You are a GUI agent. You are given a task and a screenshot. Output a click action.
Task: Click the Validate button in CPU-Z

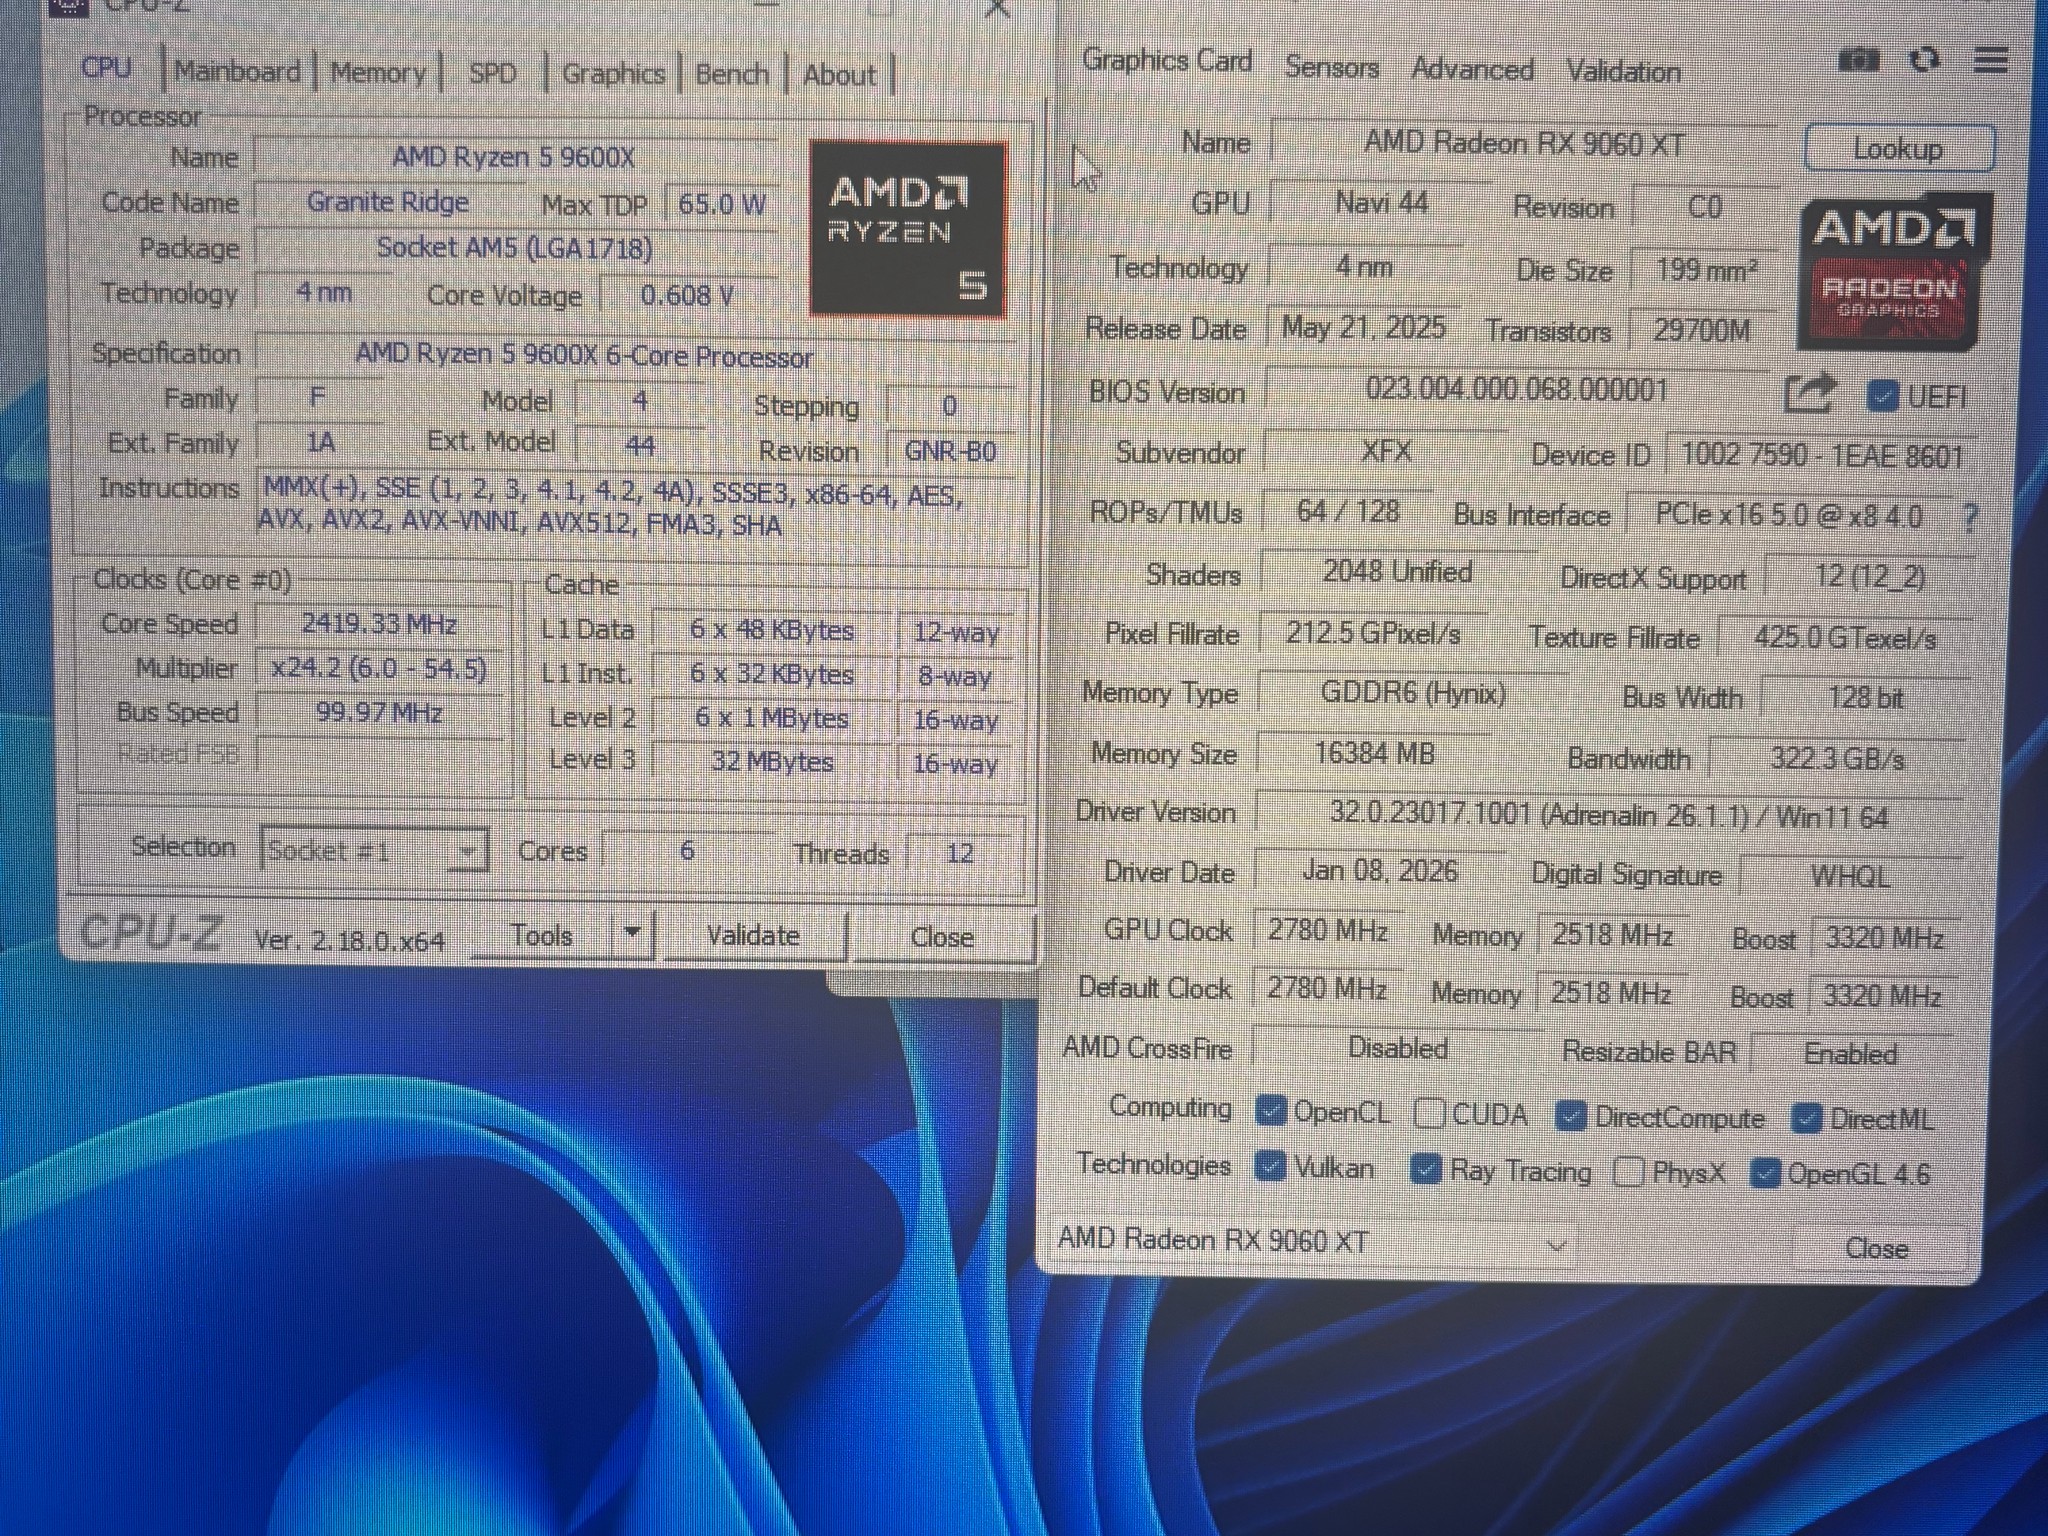point(753,936)
